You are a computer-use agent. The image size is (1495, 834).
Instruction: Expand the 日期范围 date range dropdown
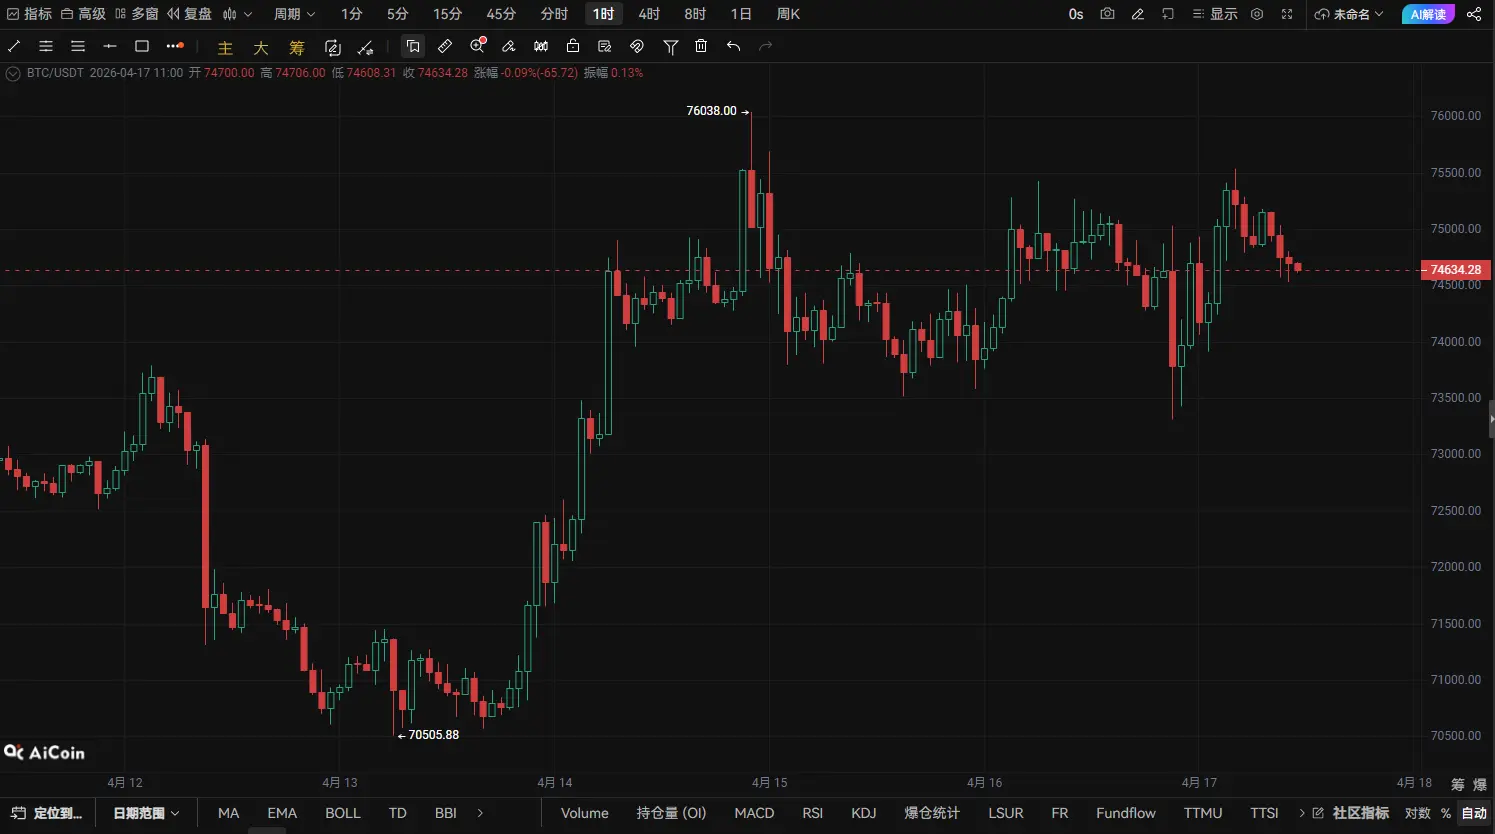146,813
